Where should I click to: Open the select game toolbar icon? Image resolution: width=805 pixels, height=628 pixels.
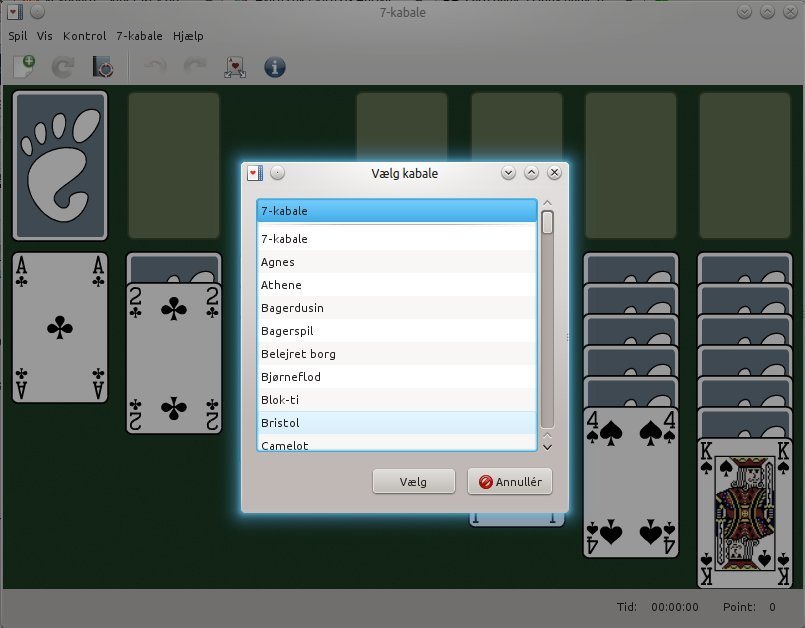[103, 67]
